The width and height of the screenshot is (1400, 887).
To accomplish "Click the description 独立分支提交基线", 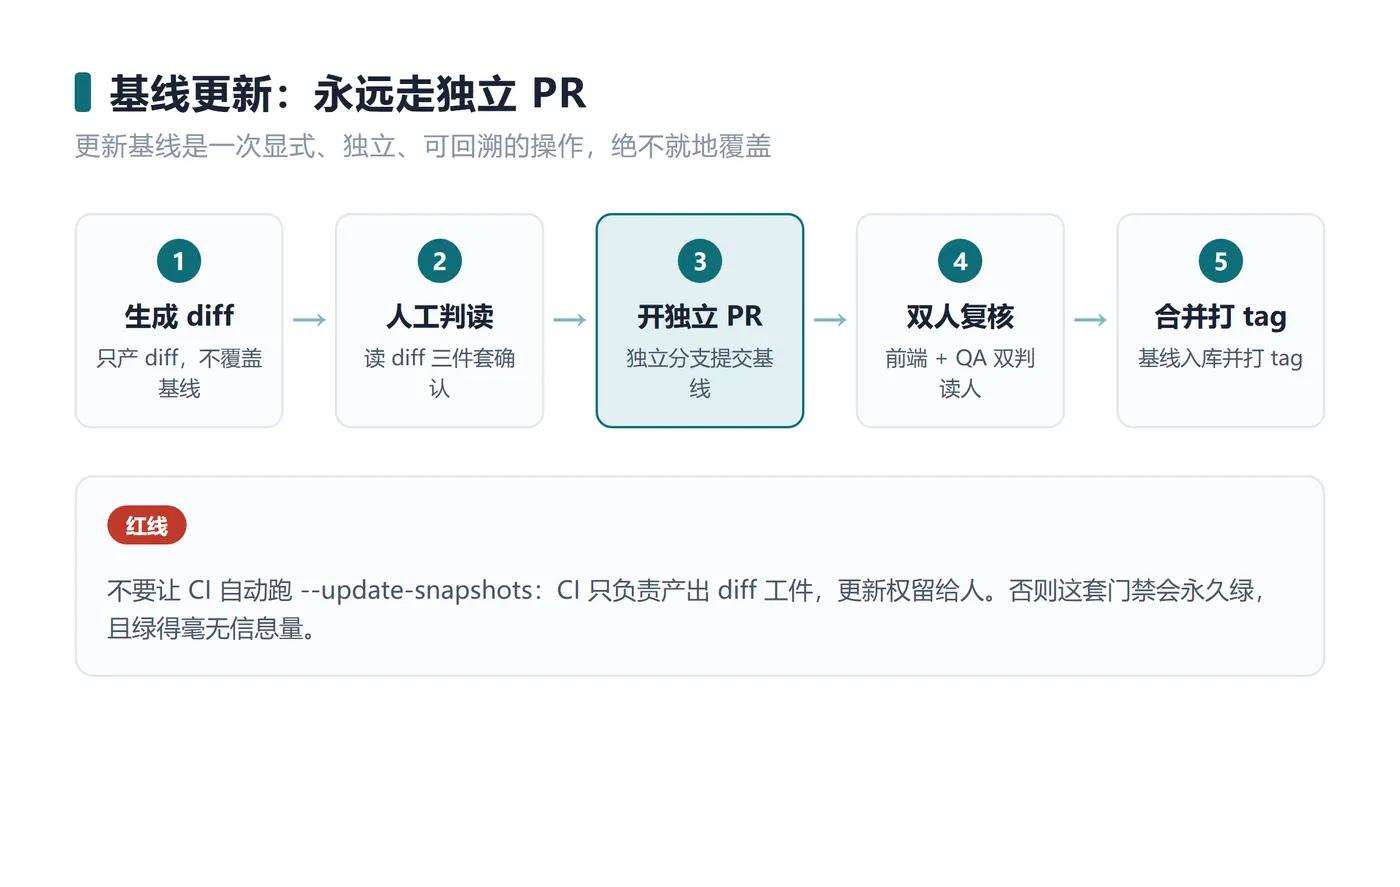I will [x=700, y=373].
